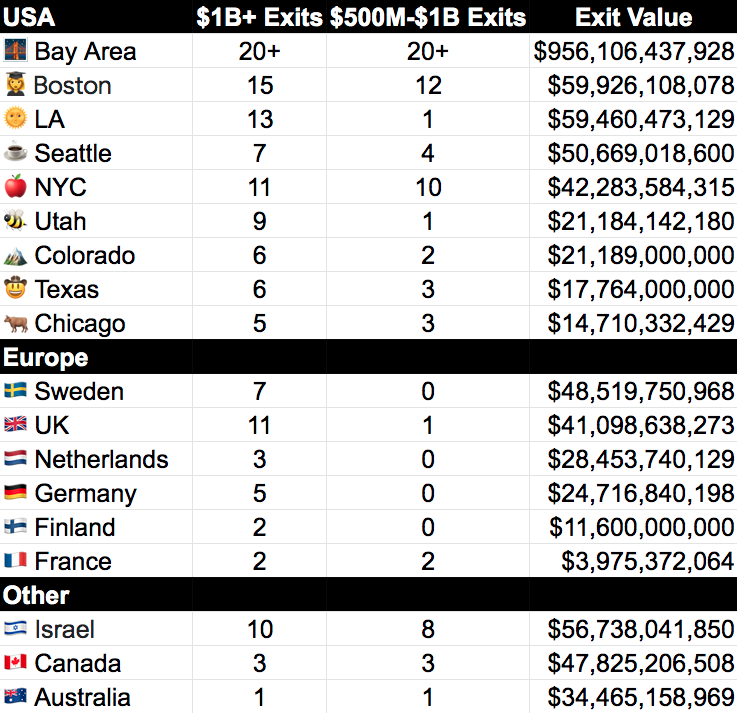The height and width of the screenshot is (713, 737).
Task: Click the Europe section header row
Action: [368, 357]
